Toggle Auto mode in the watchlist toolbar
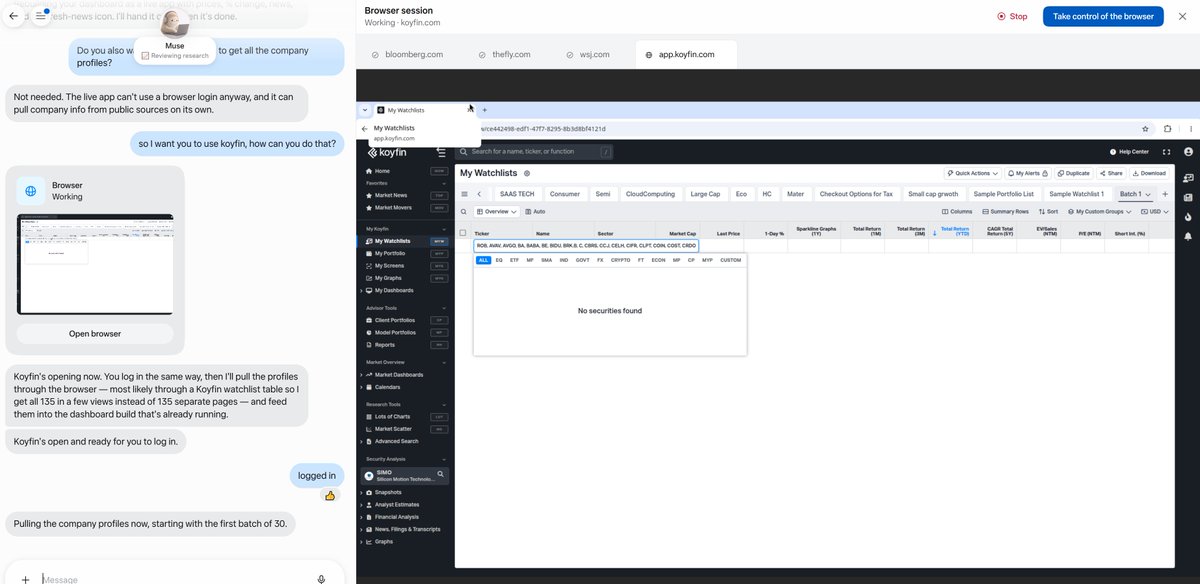Viewport: 1200px width, 584px height. [x=535, y=212]
